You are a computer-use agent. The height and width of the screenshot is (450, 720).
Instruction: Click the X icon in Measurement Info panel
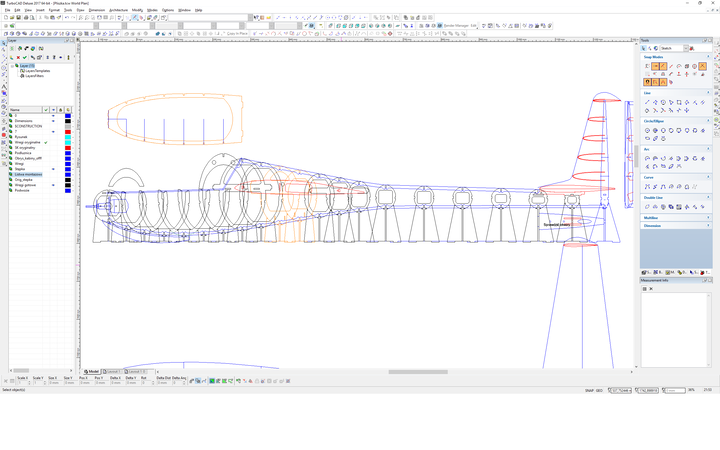tap(651, 289)
